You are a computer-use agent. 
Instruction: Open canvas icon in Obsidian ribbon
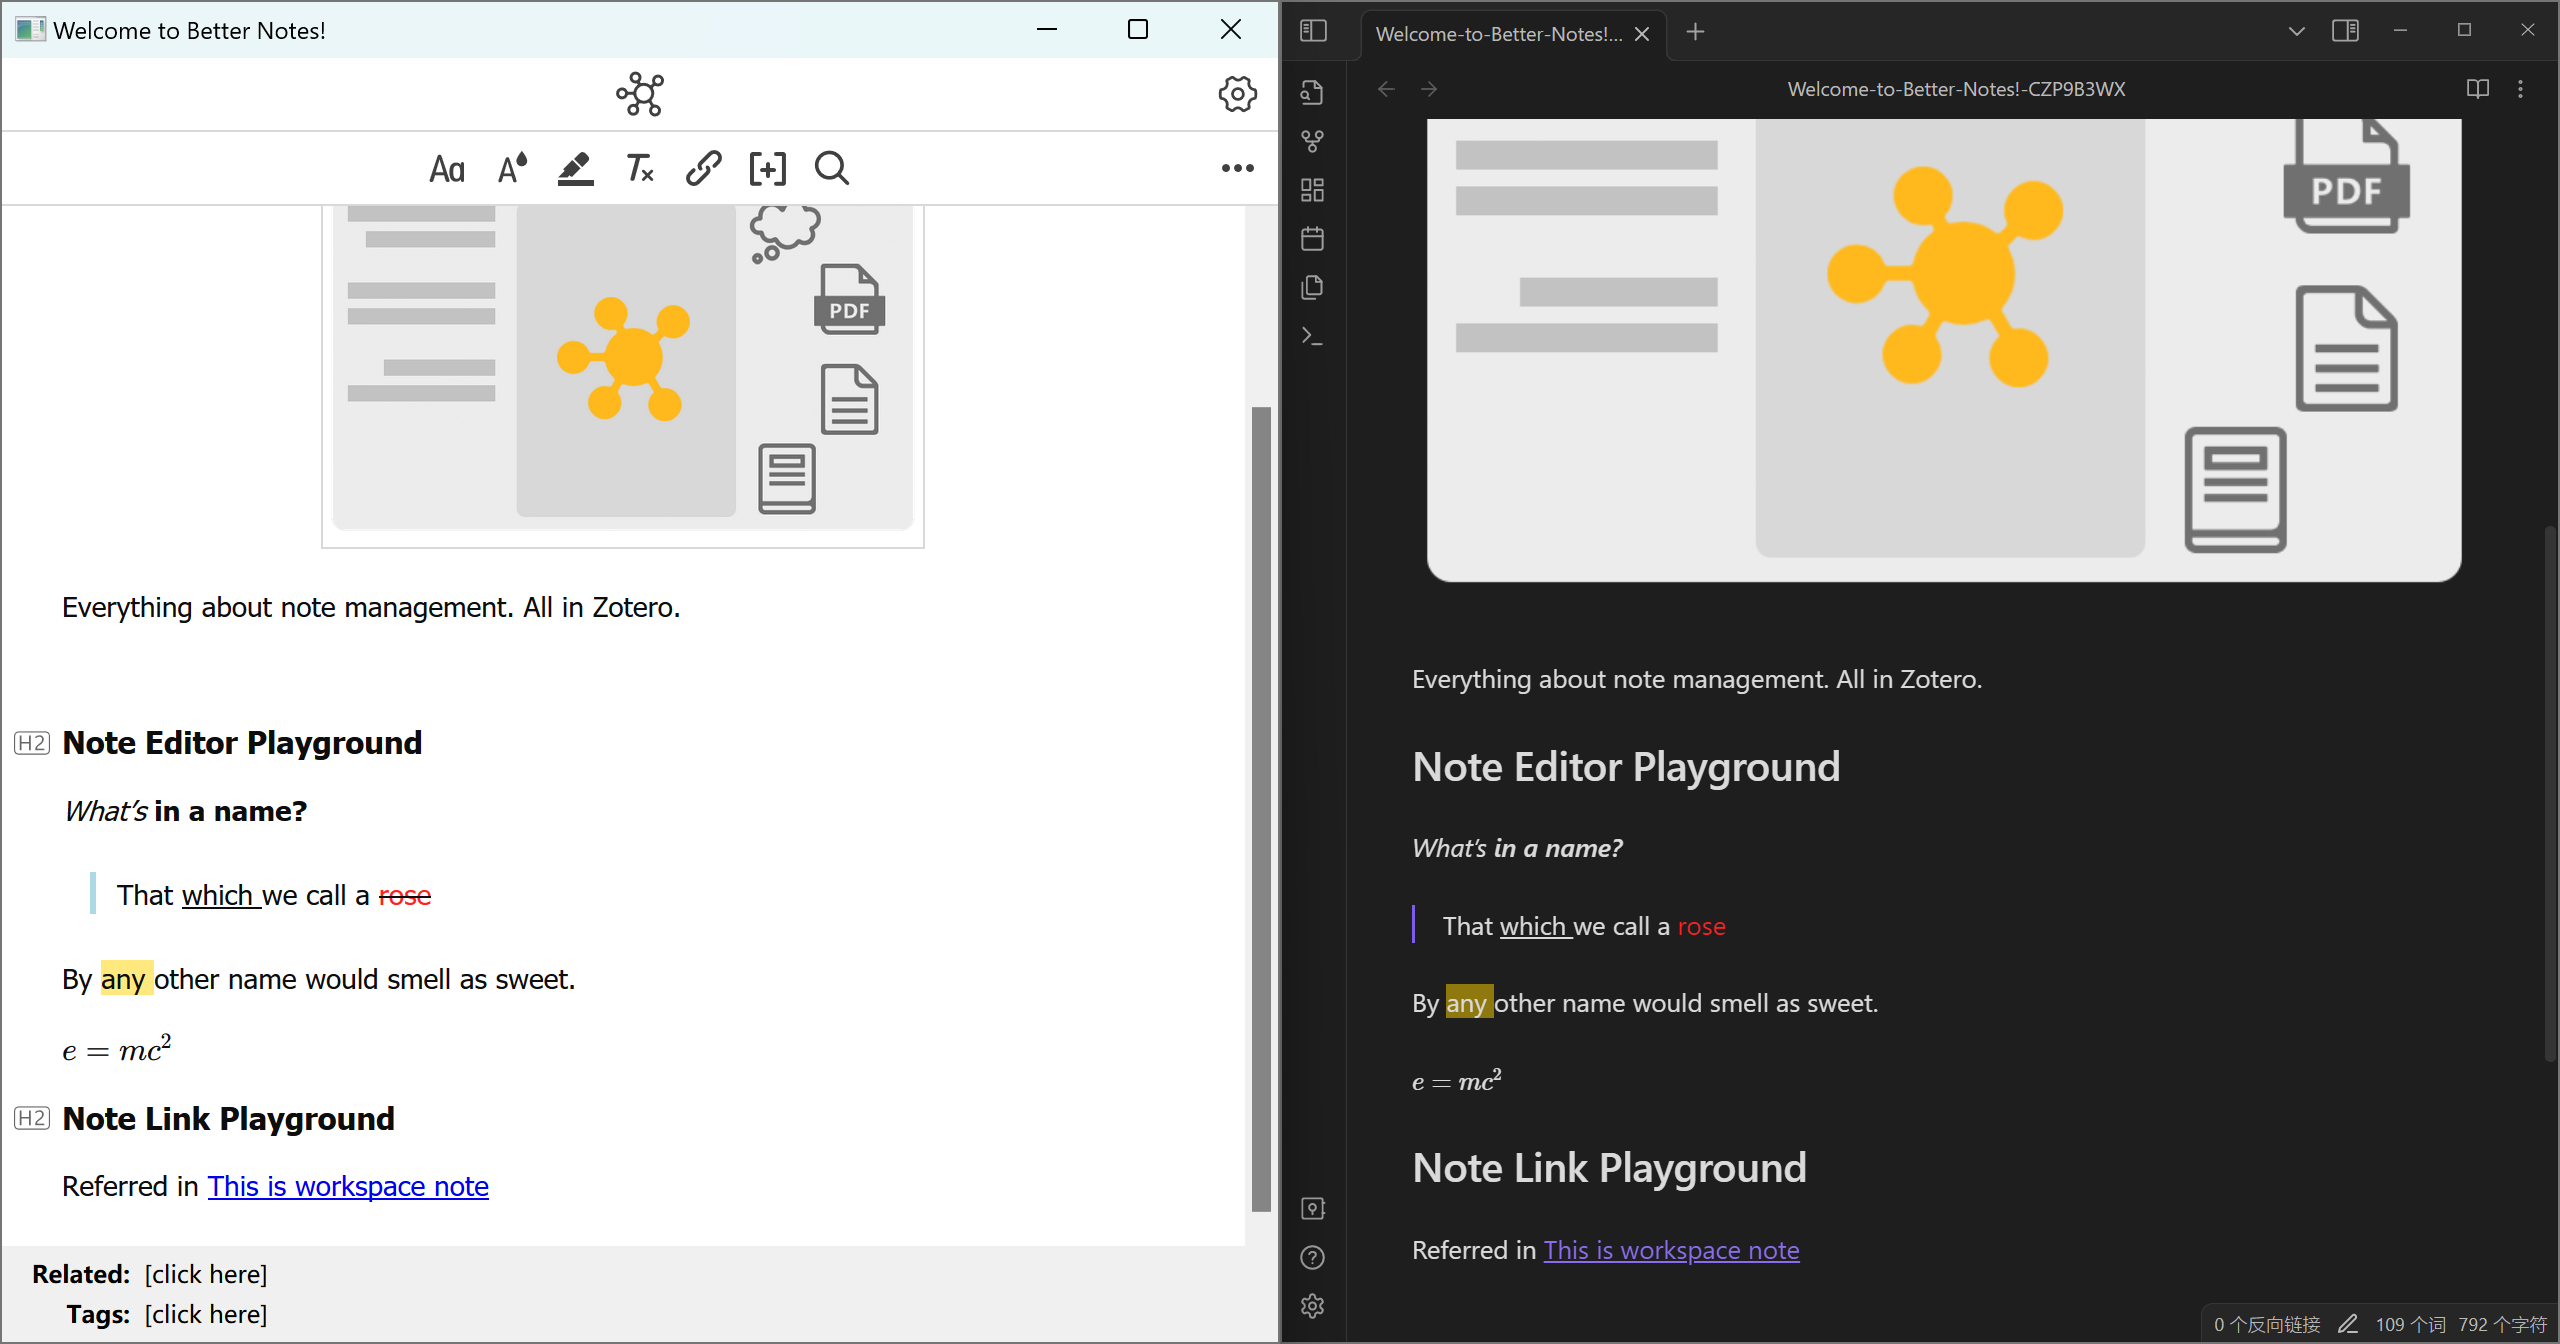tap(1313, 190)
